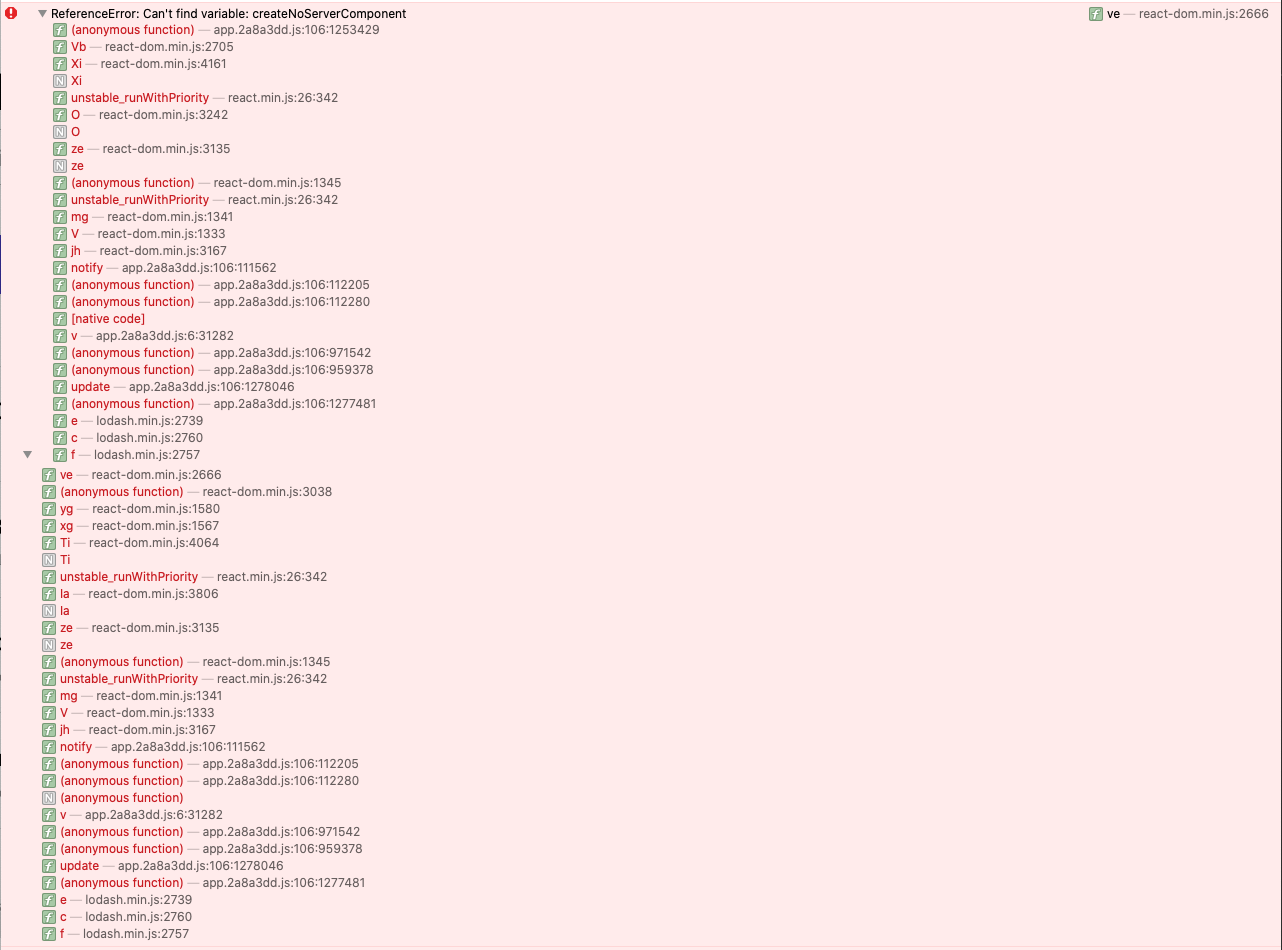This screenshot has height=950, width=1282.
Task: Select the [native code] stack frame
Action: [x=108, y=319]
